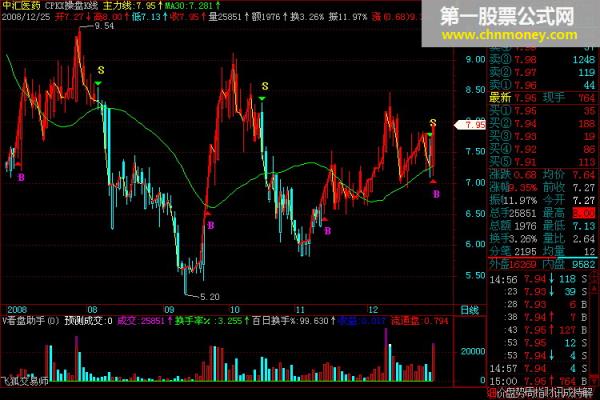
Task: Click the 2008 label on time axis
Action: click(x=17, y=310)
